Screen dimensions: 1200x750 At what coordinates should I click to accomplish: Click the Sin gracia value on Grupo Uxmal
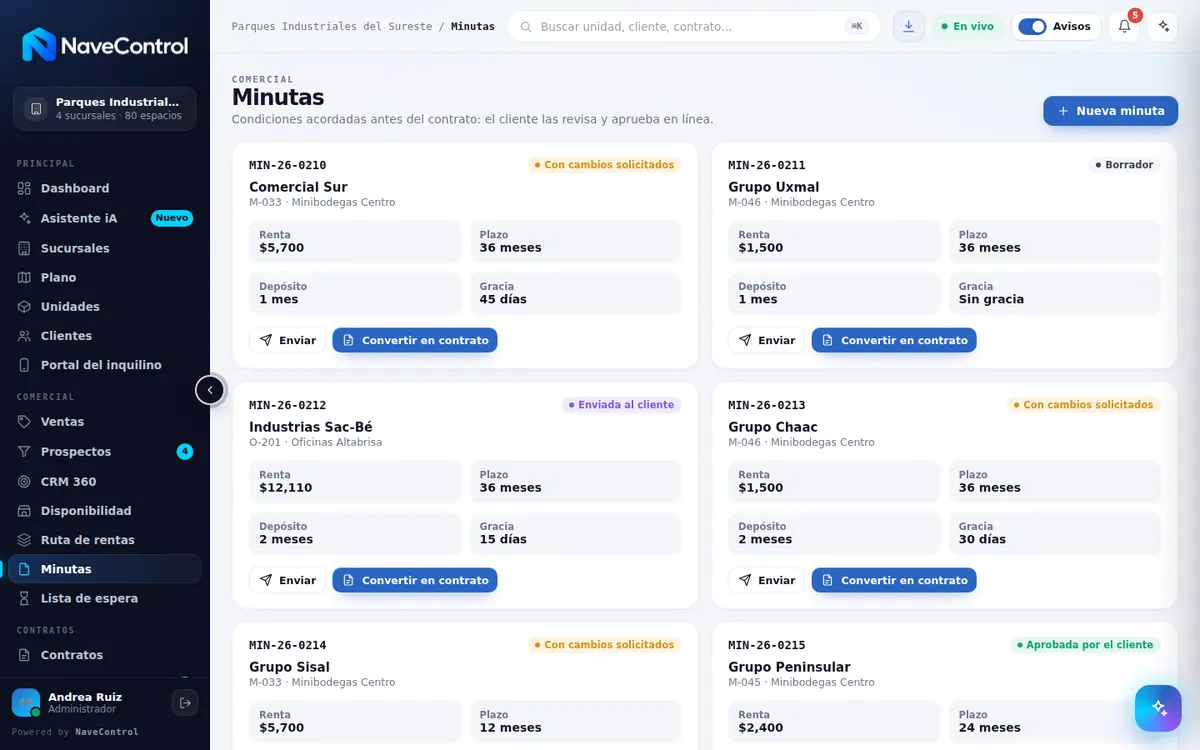tap(991, 299)
